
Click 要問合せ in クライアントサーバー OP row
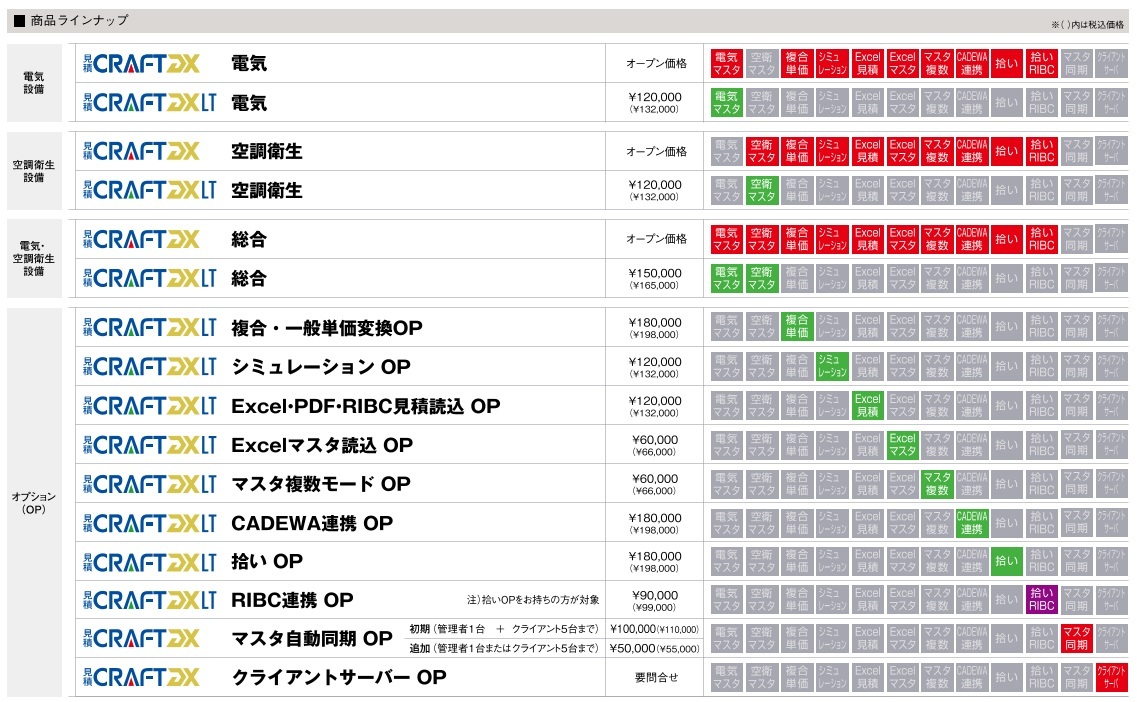click(656, 677)
